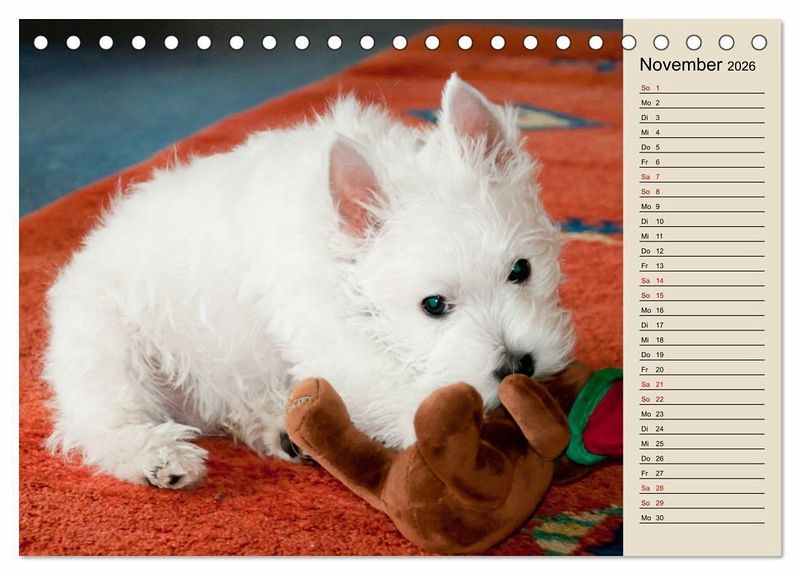Click the 'Di 3' entry
800x575 pixels.
(x=702, y=117)
